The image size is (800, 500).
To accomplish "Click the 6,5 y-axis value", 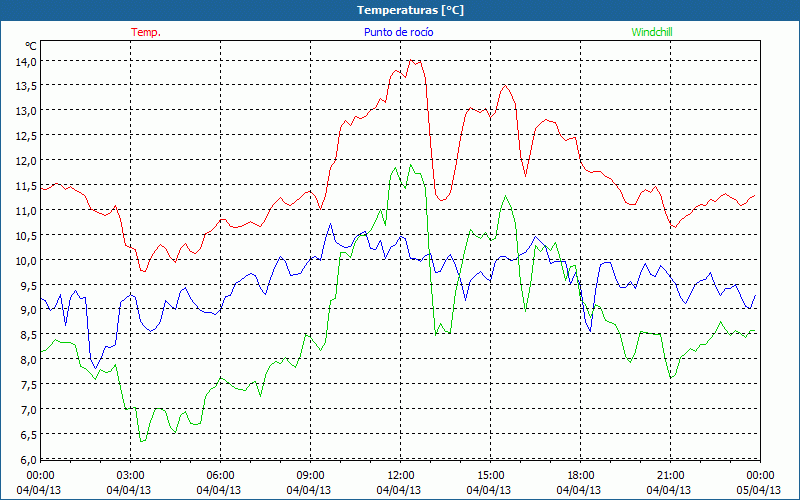I will tap(29, 435).
